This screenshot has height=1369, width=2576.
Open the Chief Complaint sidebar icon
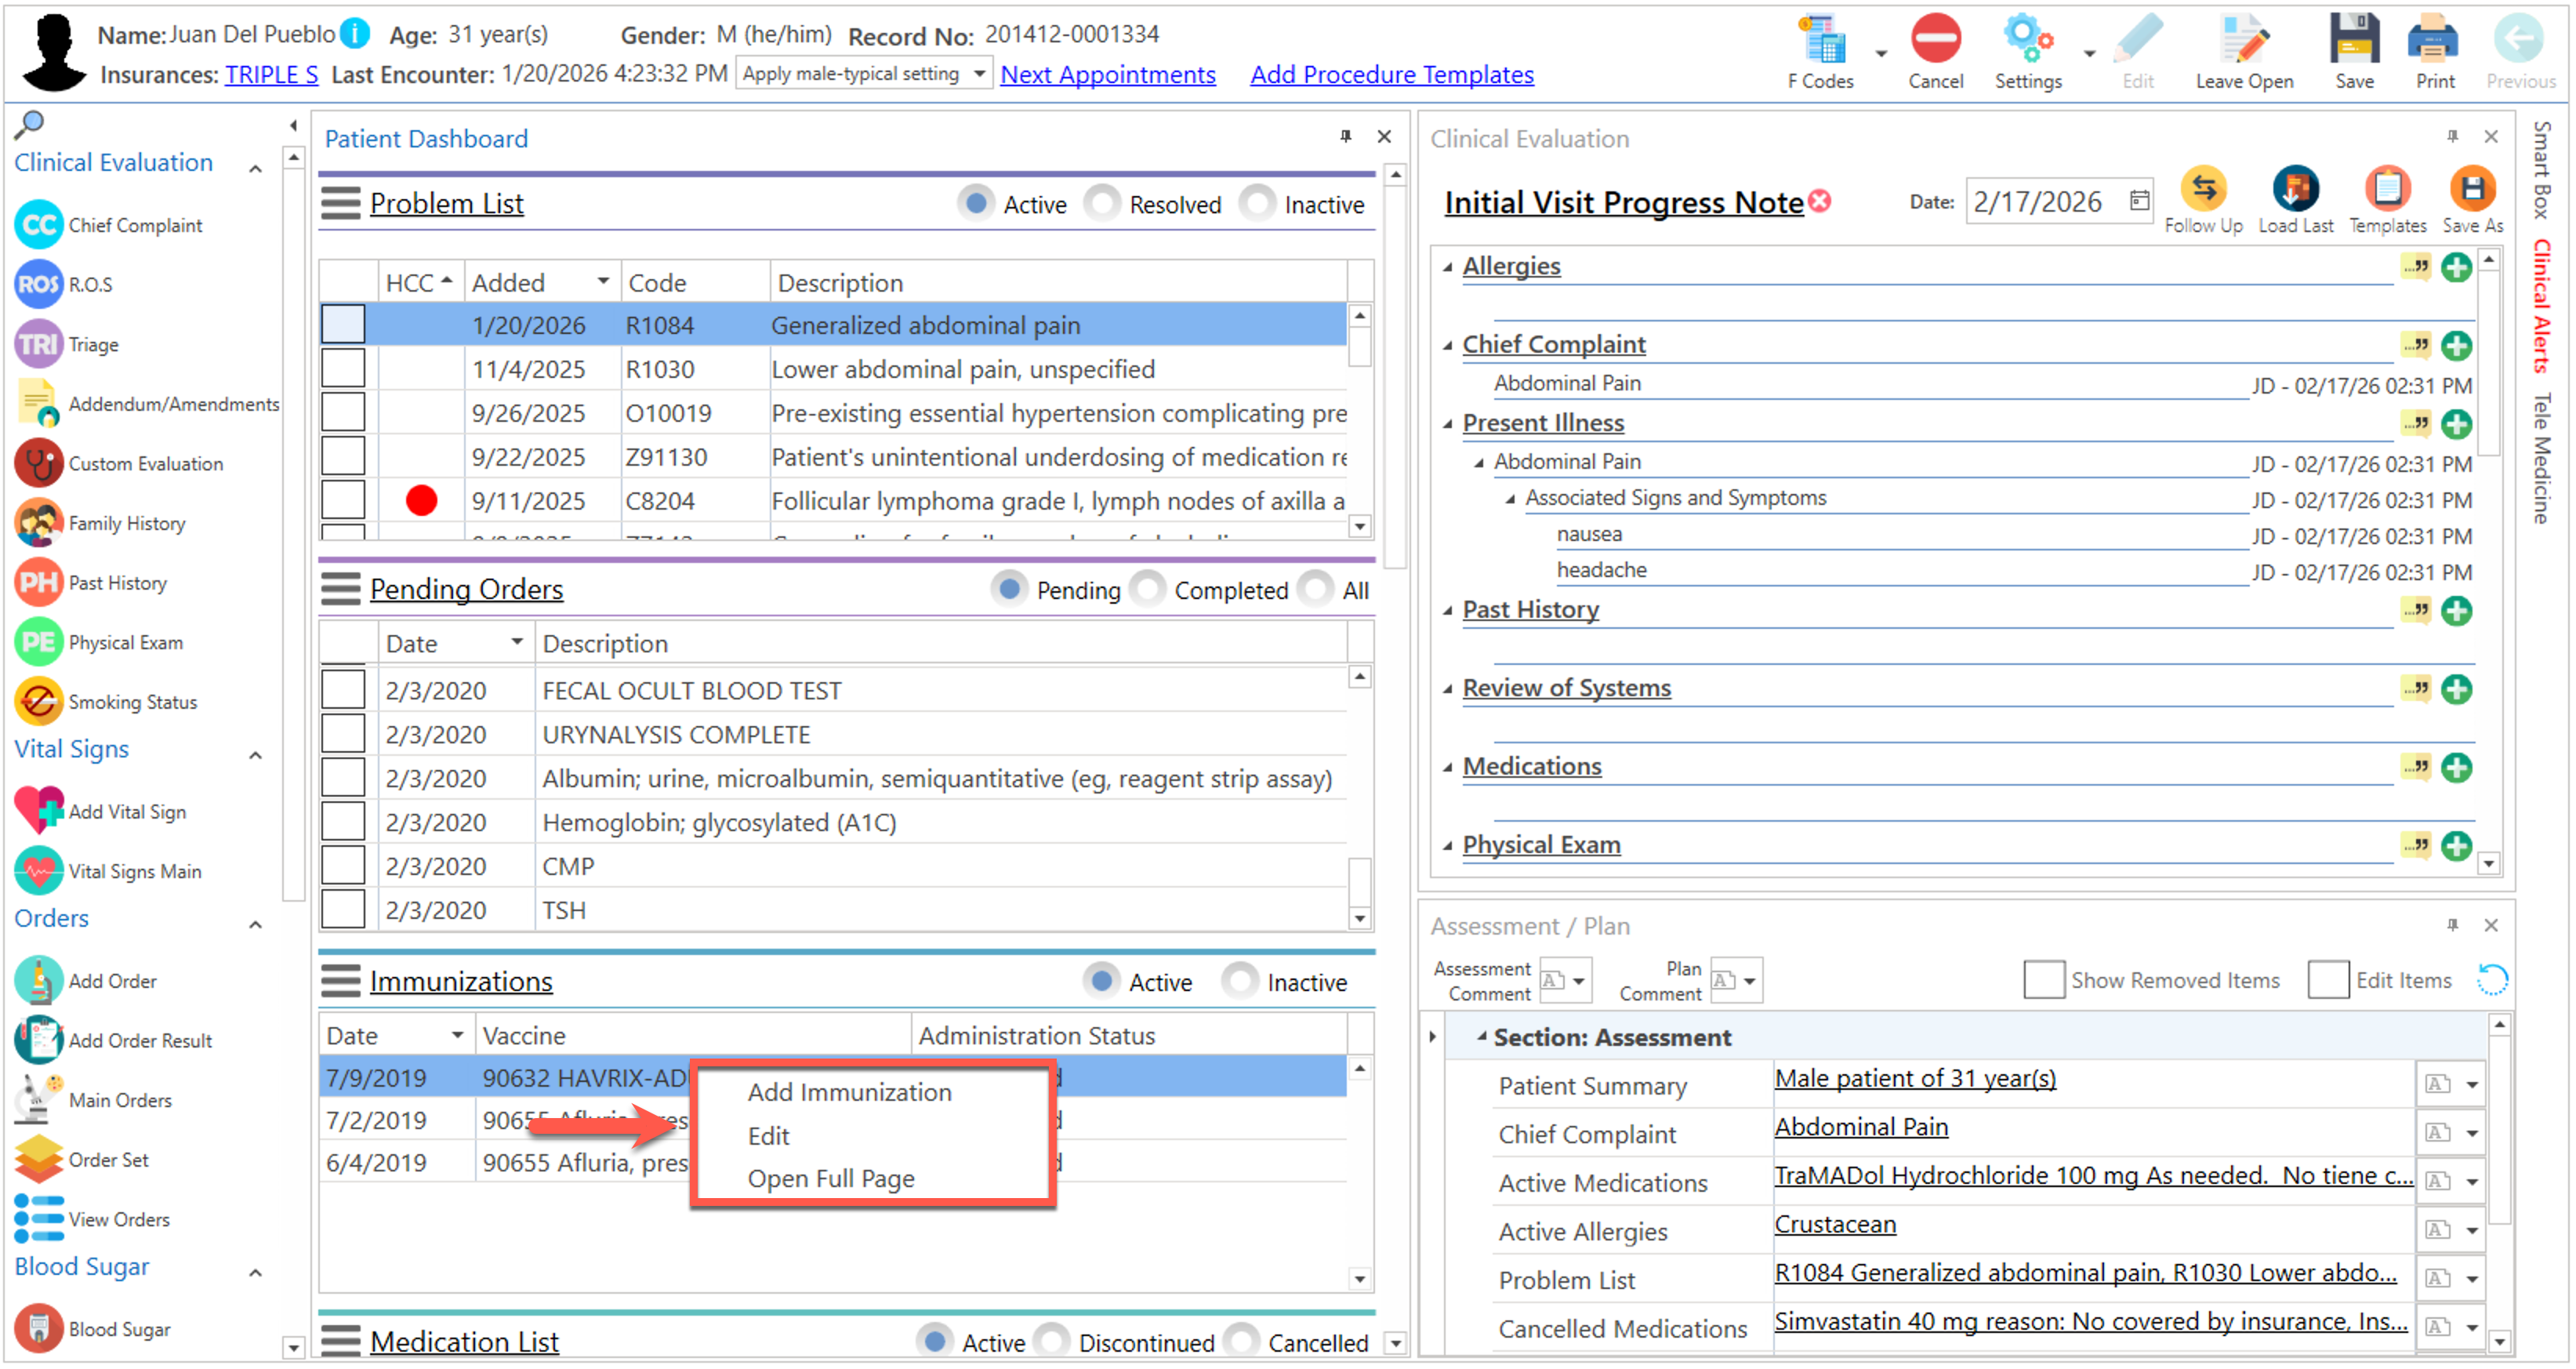(38, 225)
